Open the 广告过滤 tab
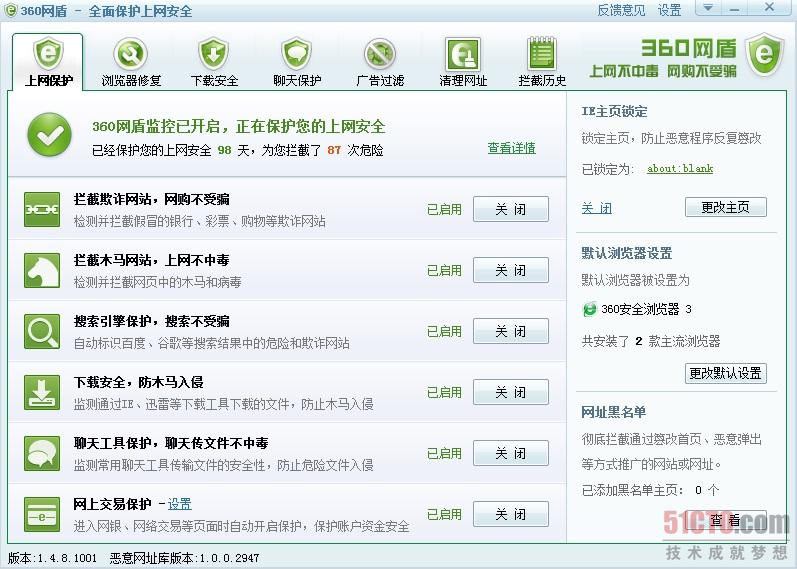The height and width of the screenshot is (569, 797). tap(380, 62)
